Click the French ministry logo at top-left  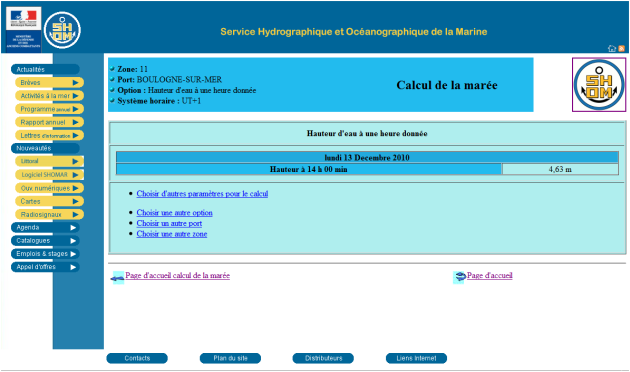(23, 30)
